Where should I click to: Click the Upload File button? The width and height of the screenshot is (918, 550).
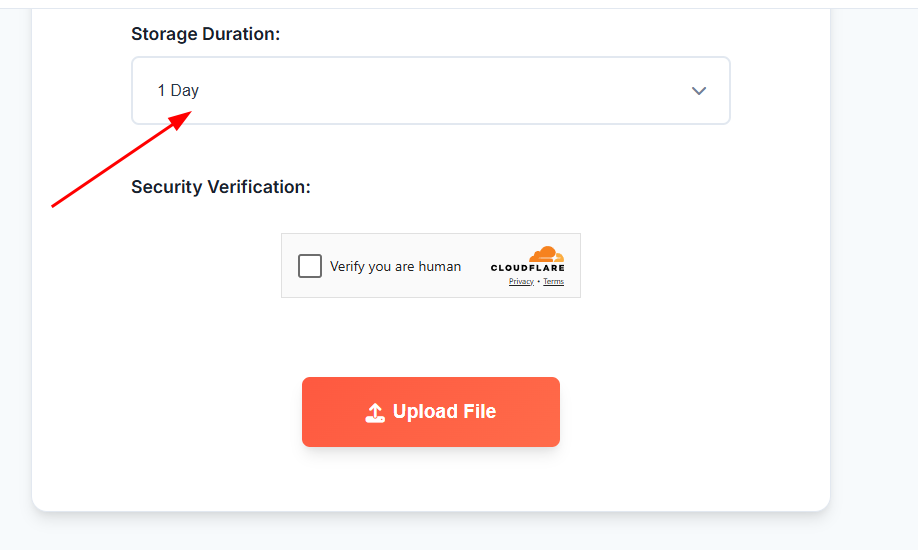pyautogui.click(x=431, y=412)
